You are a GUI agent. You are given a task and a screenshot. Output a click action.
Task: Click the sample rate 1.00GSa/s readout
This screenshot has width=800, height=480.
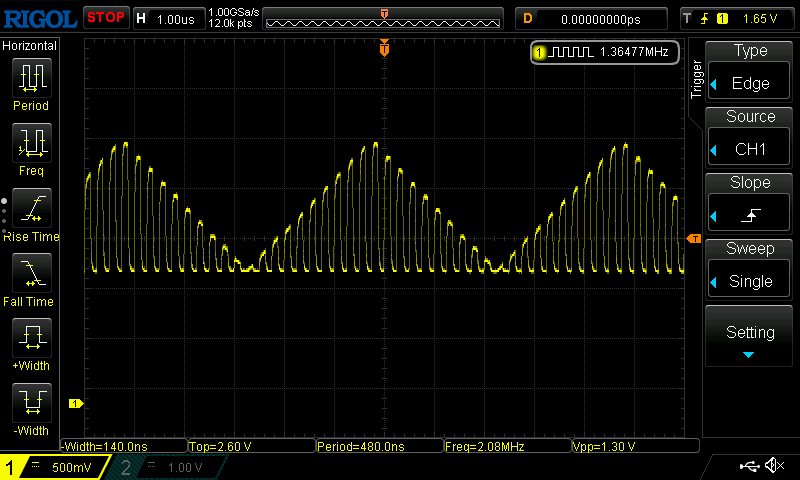coord(234,12)
